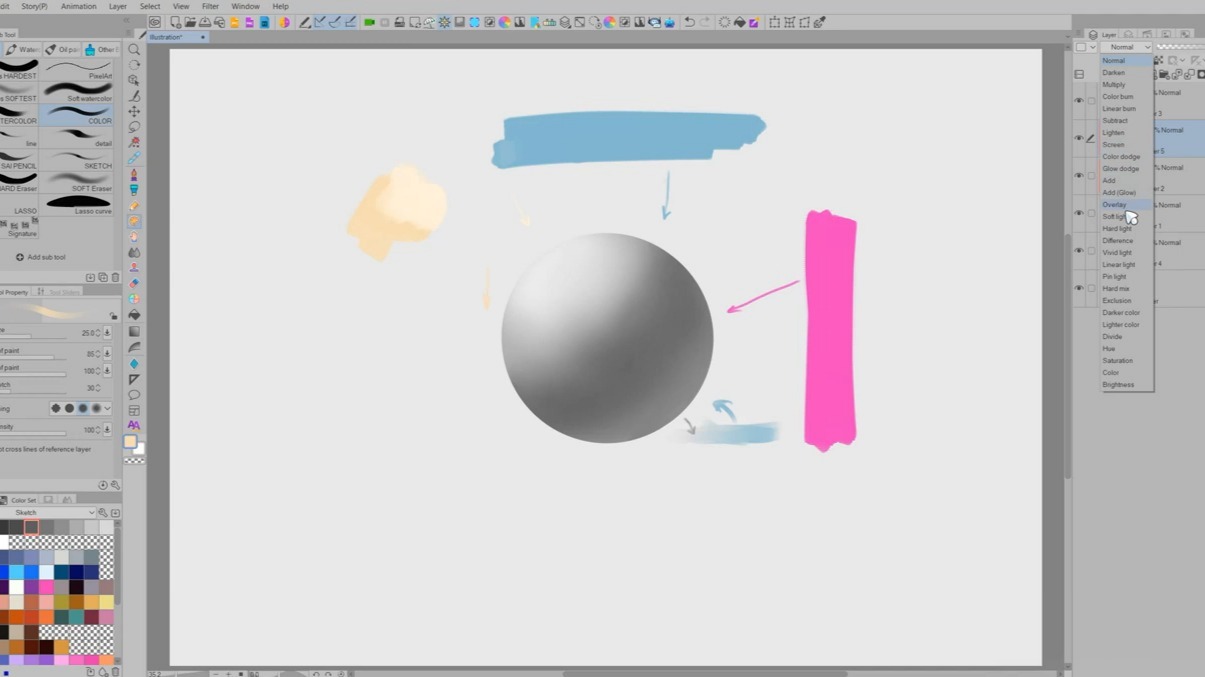The width and height of the screenshot is (1205, 677).
Task: Toggle visibility of the bottom layer
Action: 1078,288
